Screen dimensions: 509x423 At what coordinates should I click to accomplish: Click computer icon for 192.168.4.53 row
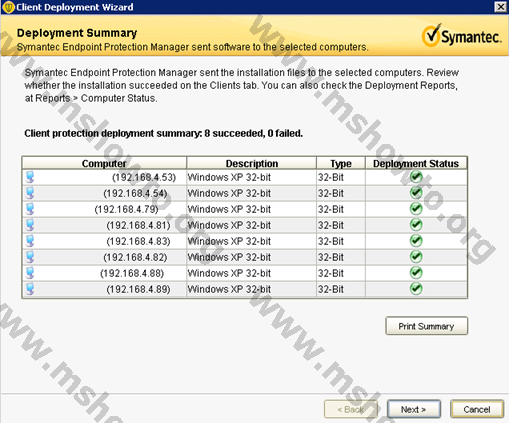[x=30, y=177]
